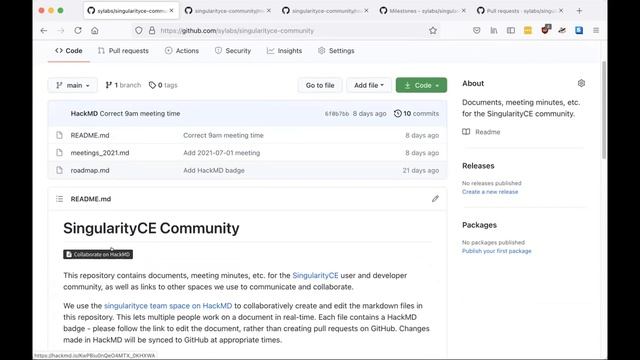Click Create a new release link
The image size is (640, 360).
point(490,192)
